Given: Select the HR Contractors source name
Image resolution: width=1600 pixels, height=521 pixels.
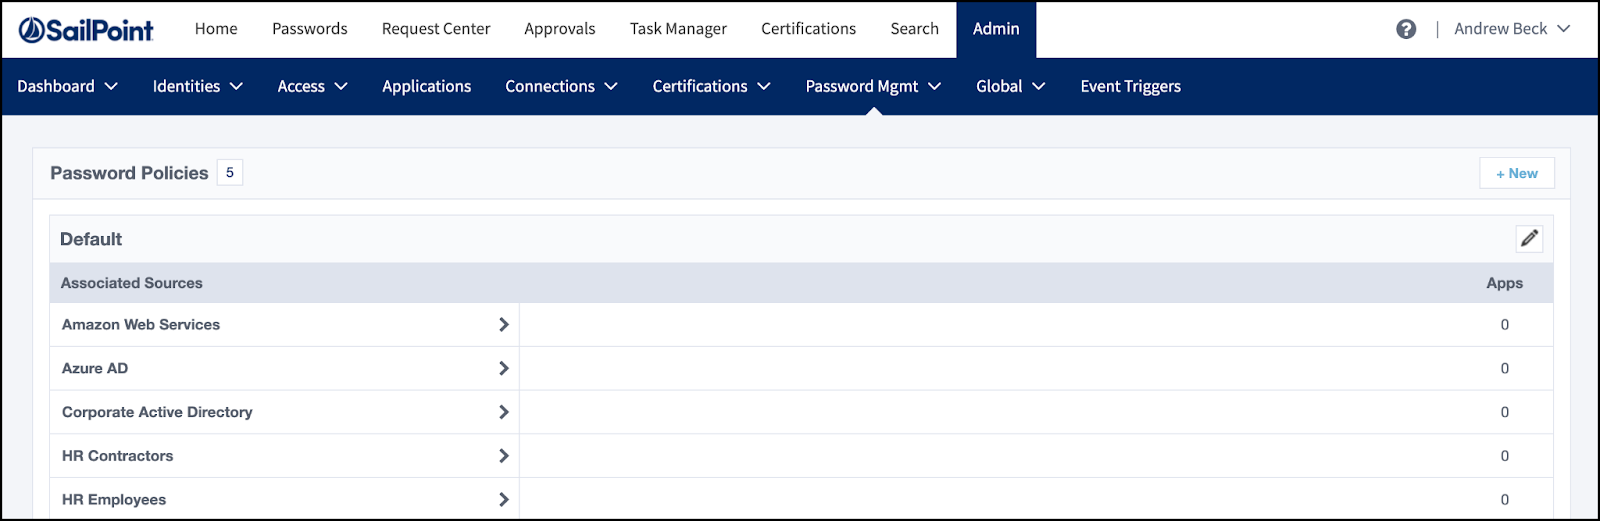Looking at the screenshot, I should (x=117, y=456).
